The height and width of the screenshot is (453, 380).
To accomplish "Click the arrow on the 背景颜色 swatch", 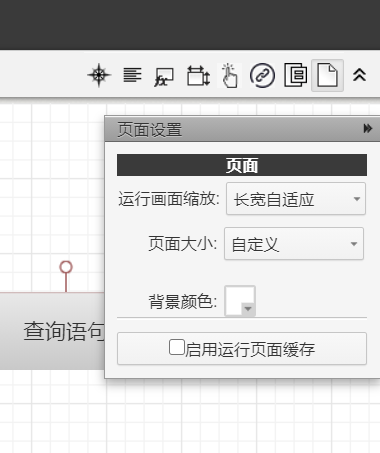I will coord(248,309).
